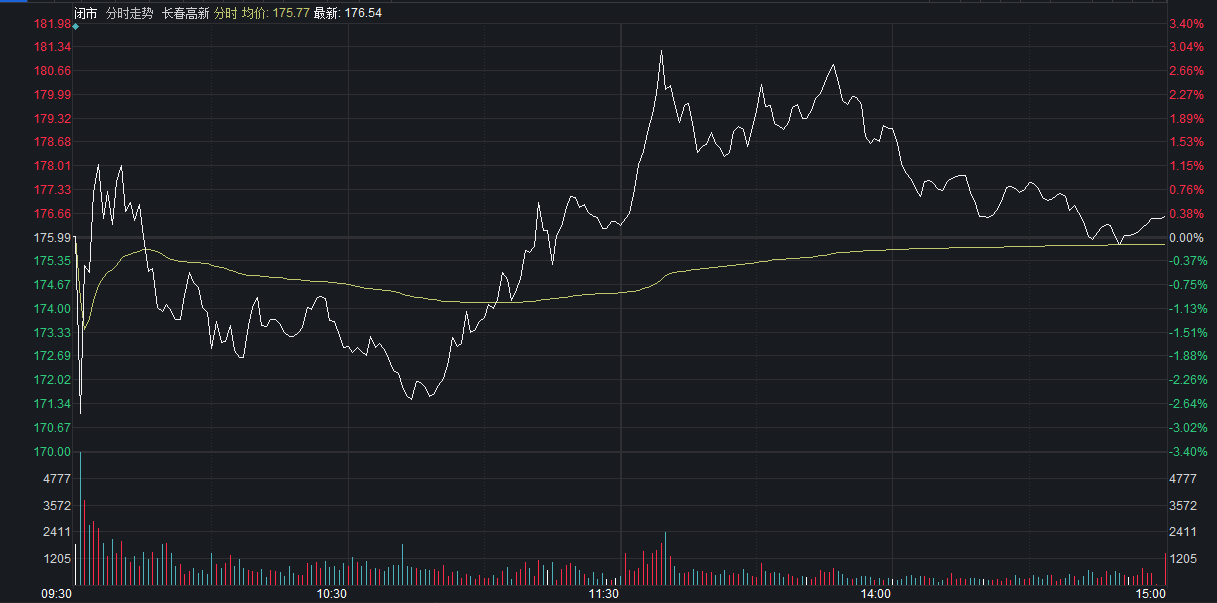Image resolution: width=1217 pixels, height=603 pixels.
Task: Click the 0.00% baseline percent label
Action: pos(1185,238)
